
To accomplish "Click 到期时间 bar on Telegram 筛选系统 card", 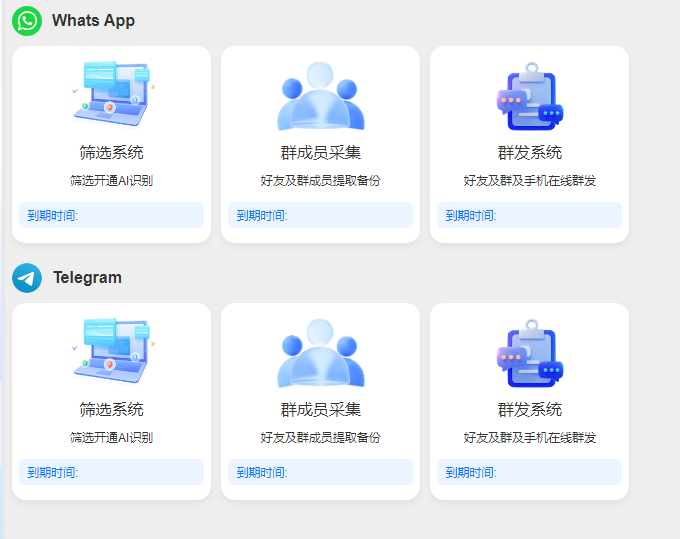I will tap(111, 472).
